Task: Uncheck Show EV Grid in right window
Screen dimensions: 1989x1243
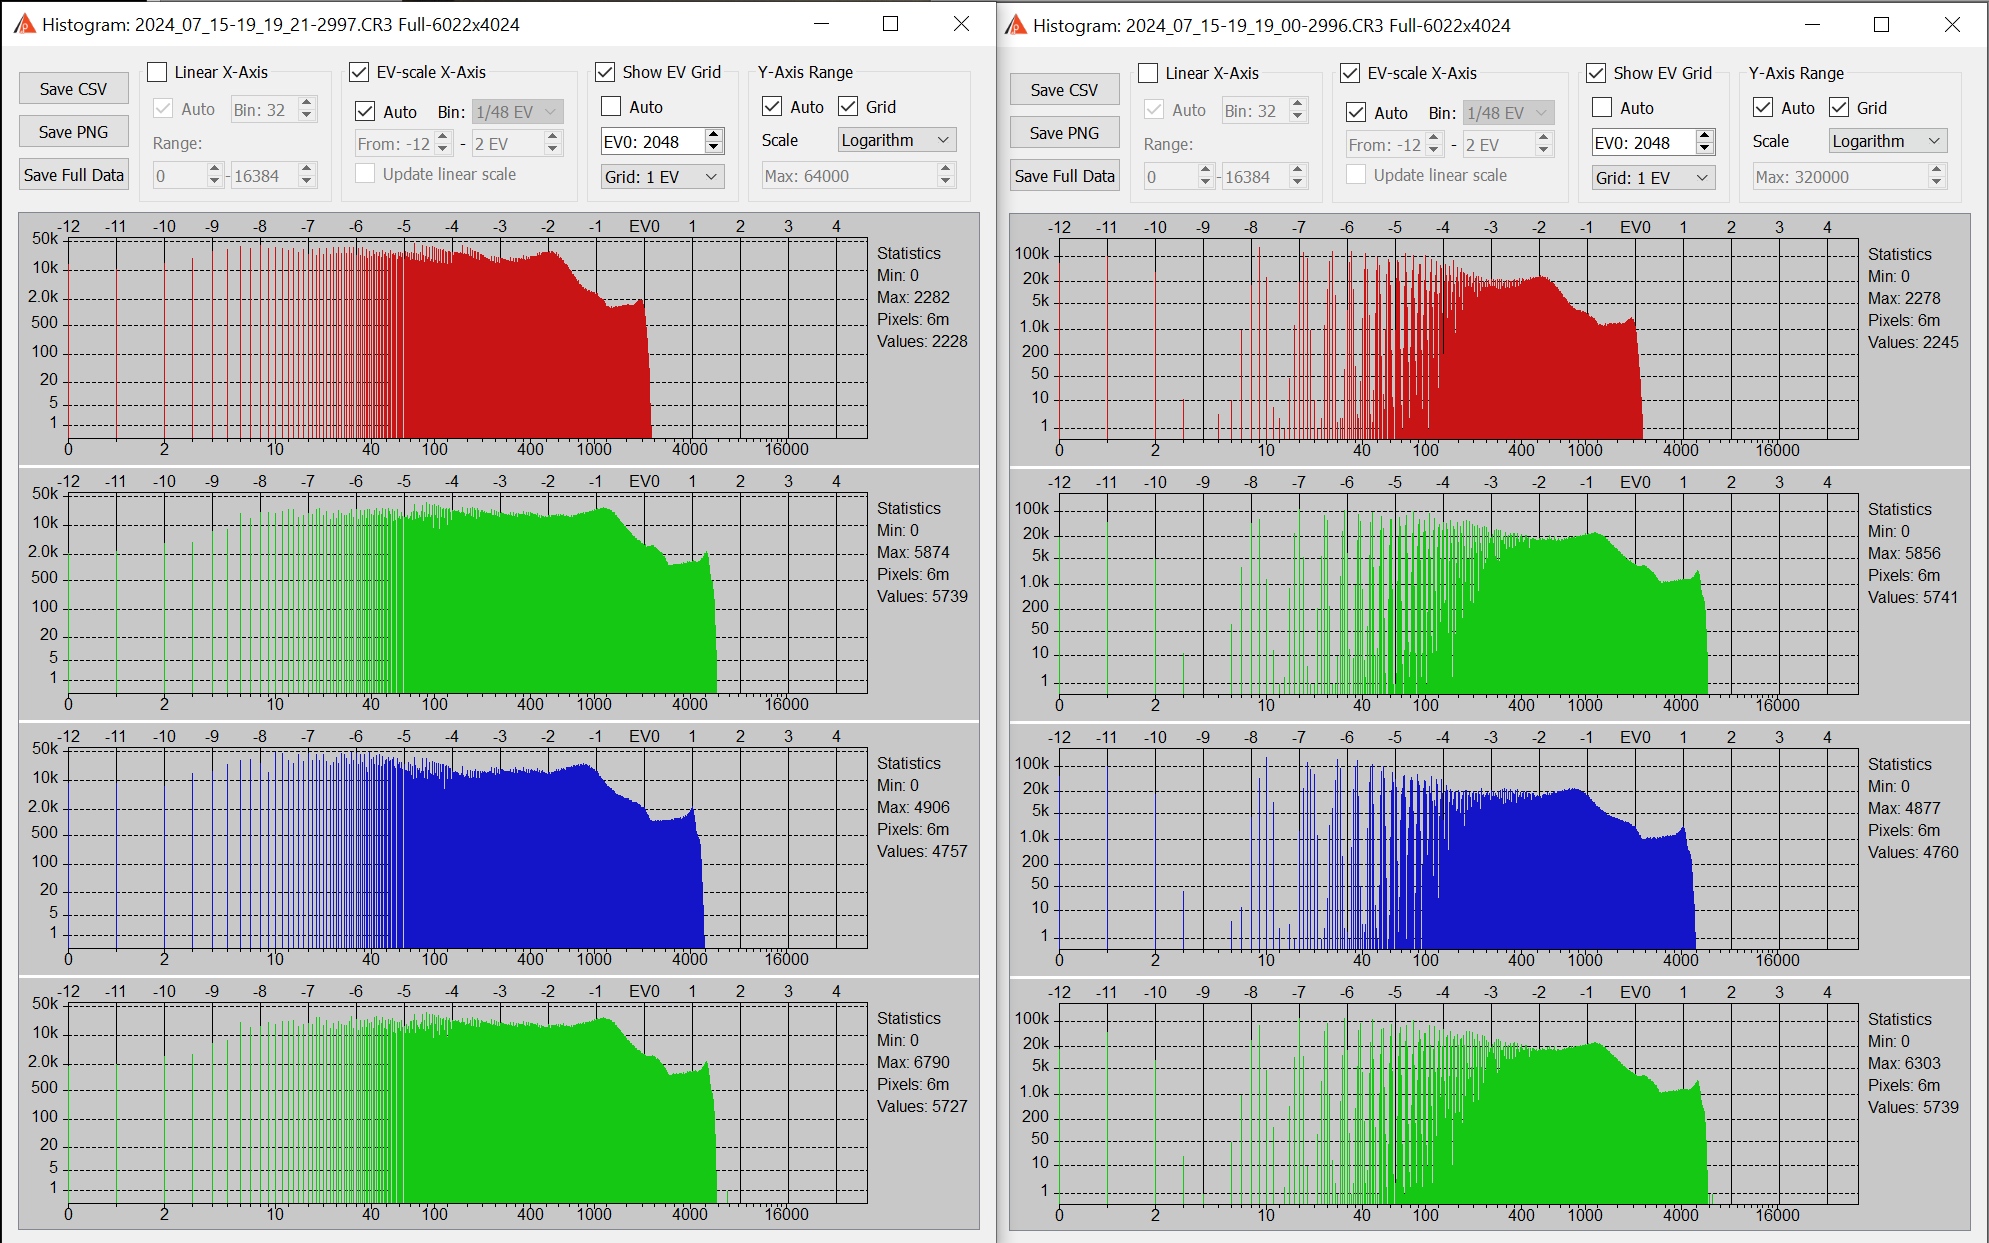Action: tap(1596, 73)
